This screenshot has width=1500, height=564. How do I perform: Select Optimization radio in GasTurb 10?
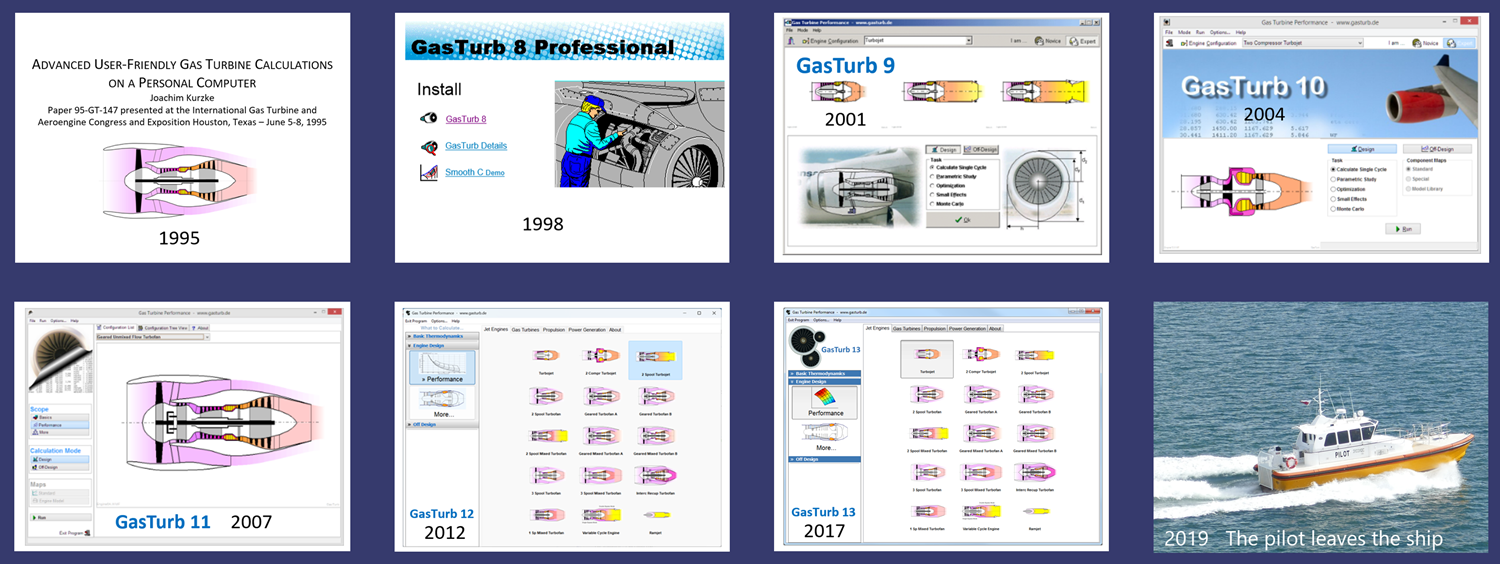click(x=1348, y=189)
